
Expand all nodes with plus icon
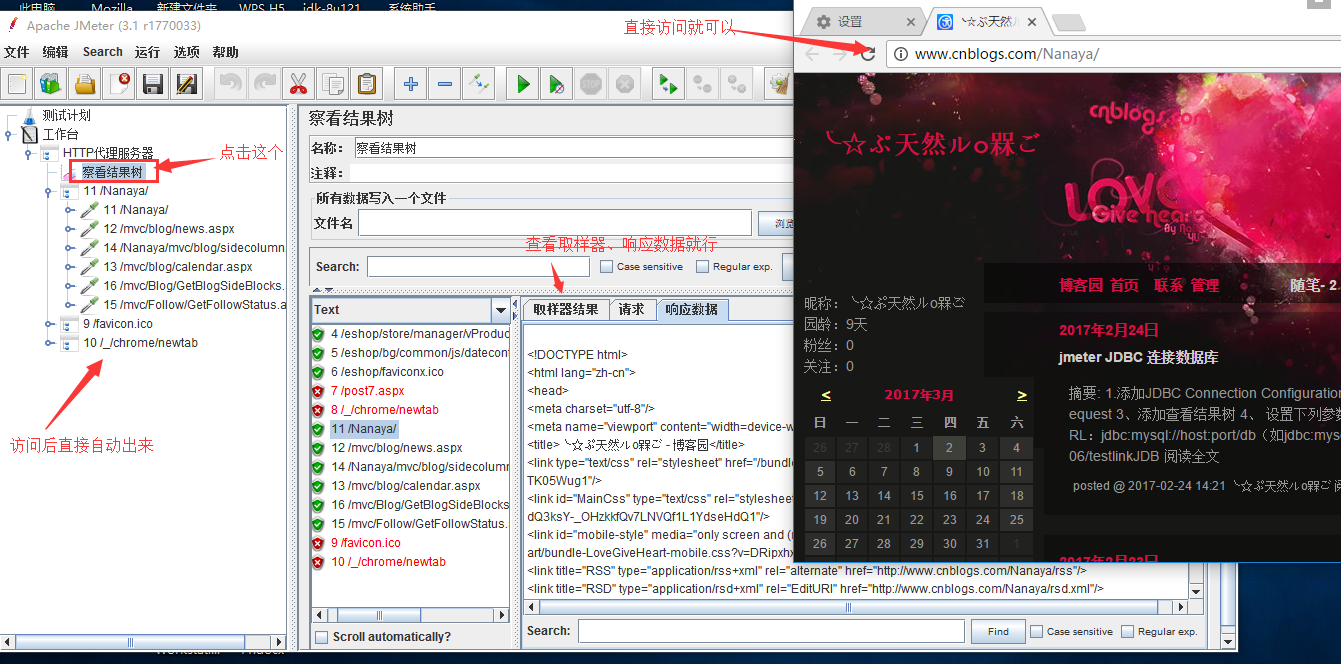(410, 84)
